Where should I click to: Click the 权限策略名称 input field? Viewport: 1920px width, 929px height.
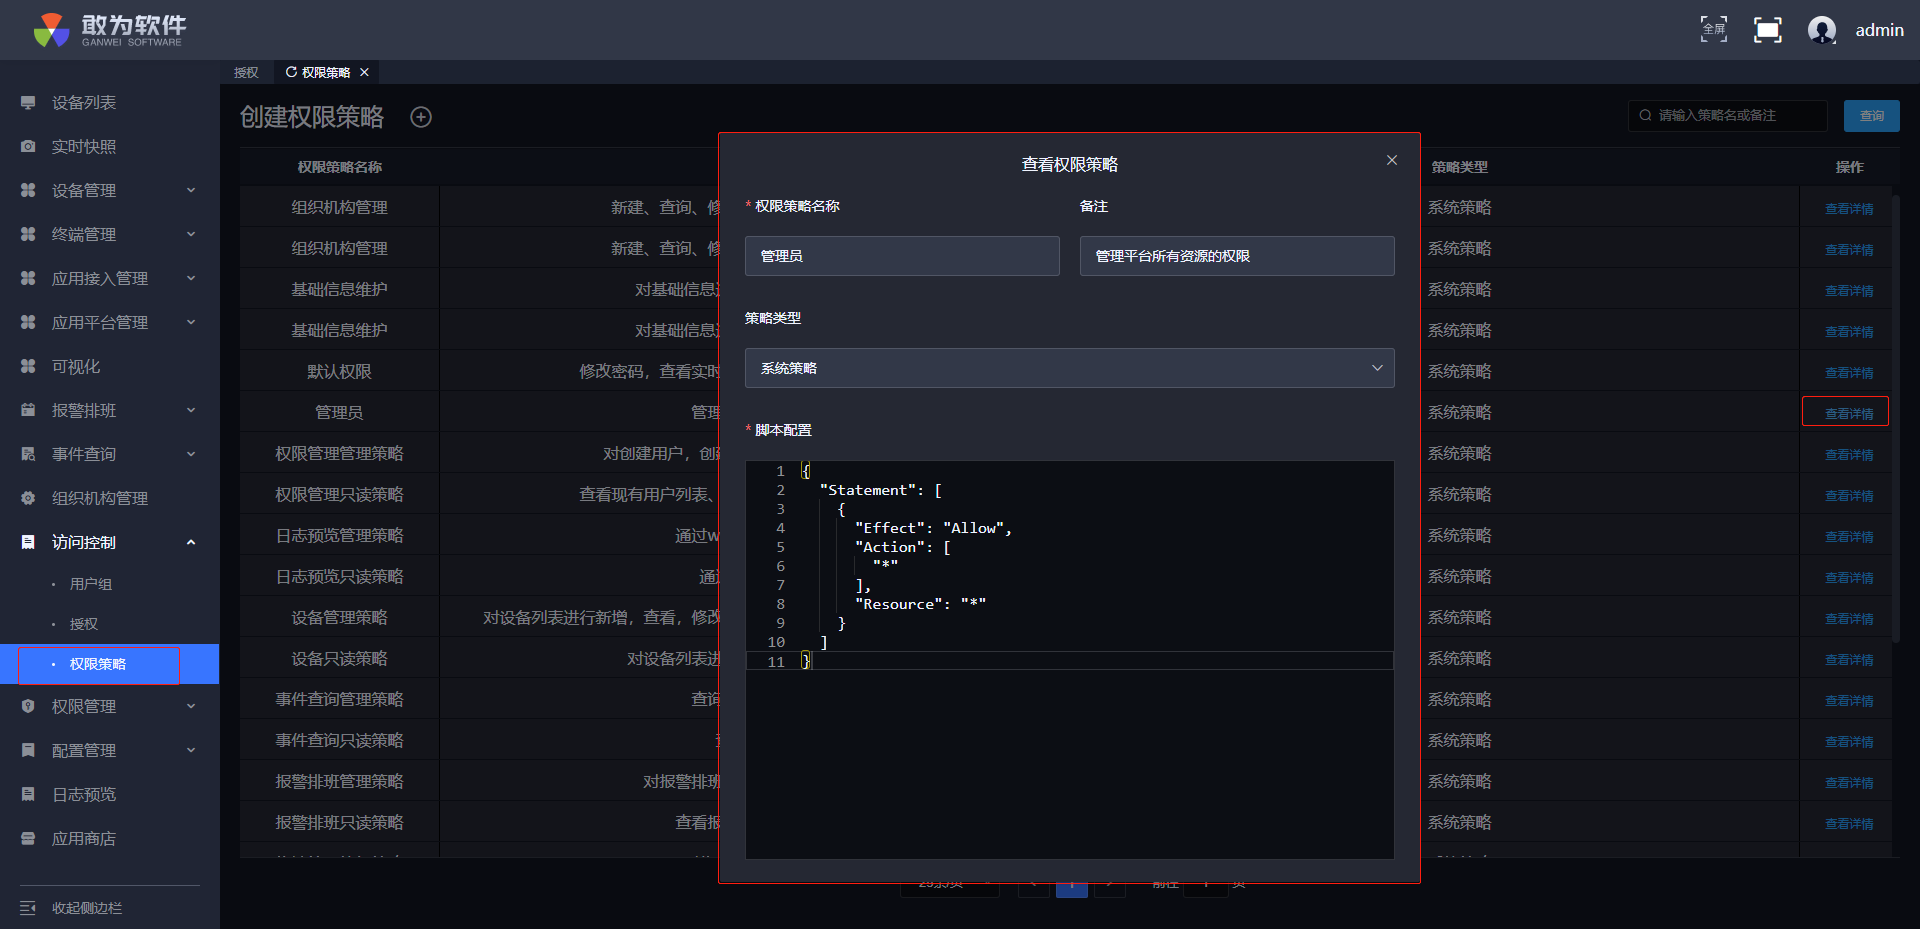[x=901, y=256]
